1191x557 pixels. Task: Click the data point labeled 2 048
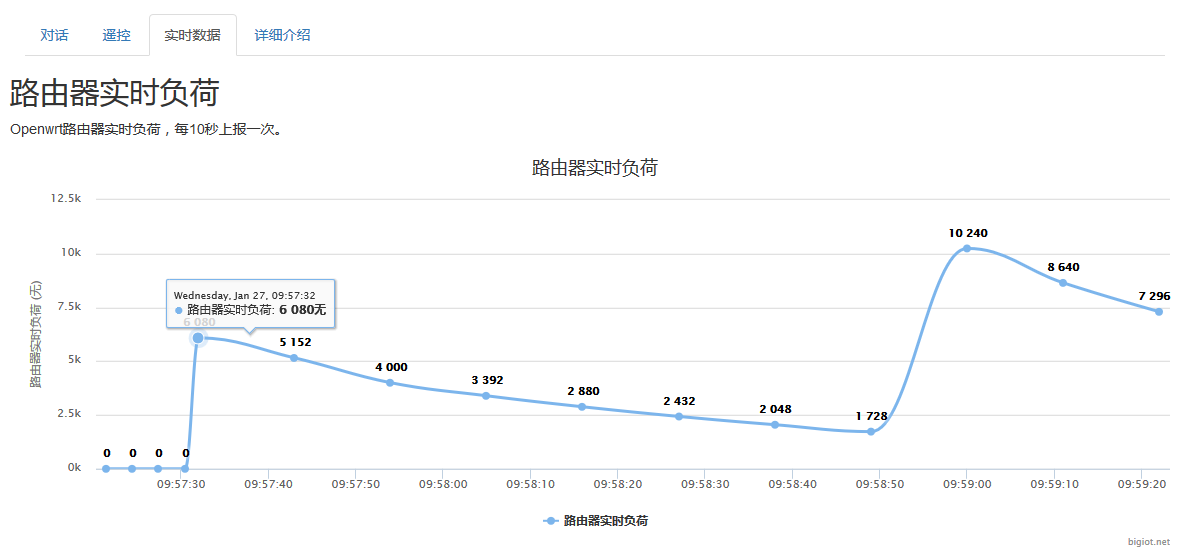coord(775,425)
